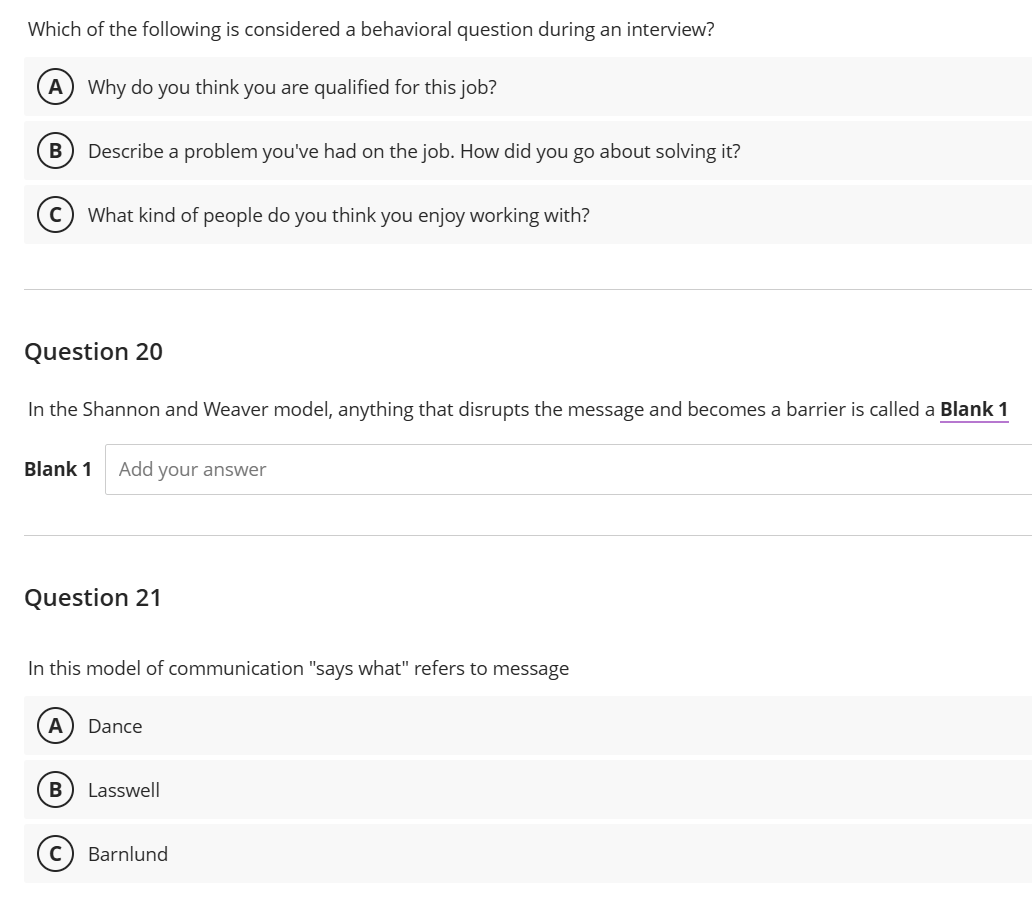1032x903 pixels.
Task: Choose Lasswell as the communication model answer
Action: (123, 790)
